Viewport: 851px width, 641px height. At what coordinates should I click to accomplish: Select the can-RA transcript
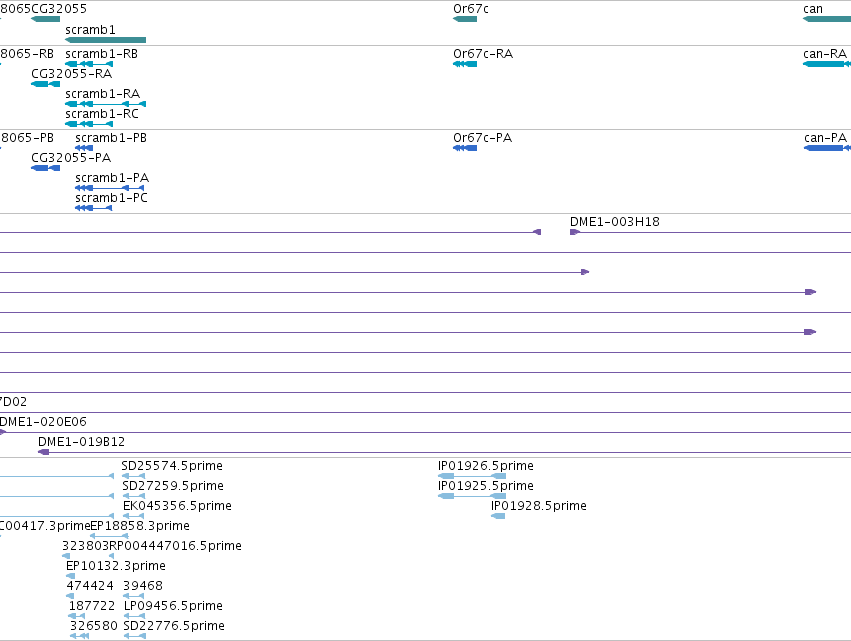click(x=827, y=64)
